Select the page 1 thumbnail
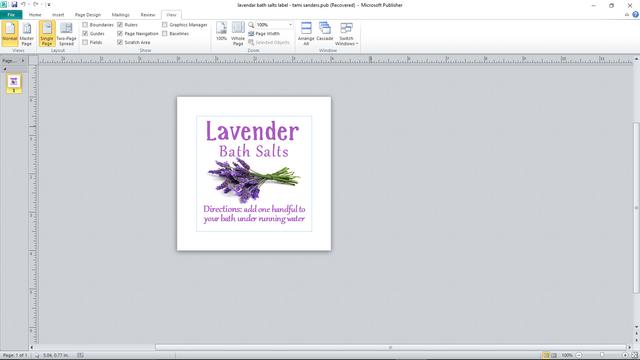The image size is (640, 360). point(14,81)
